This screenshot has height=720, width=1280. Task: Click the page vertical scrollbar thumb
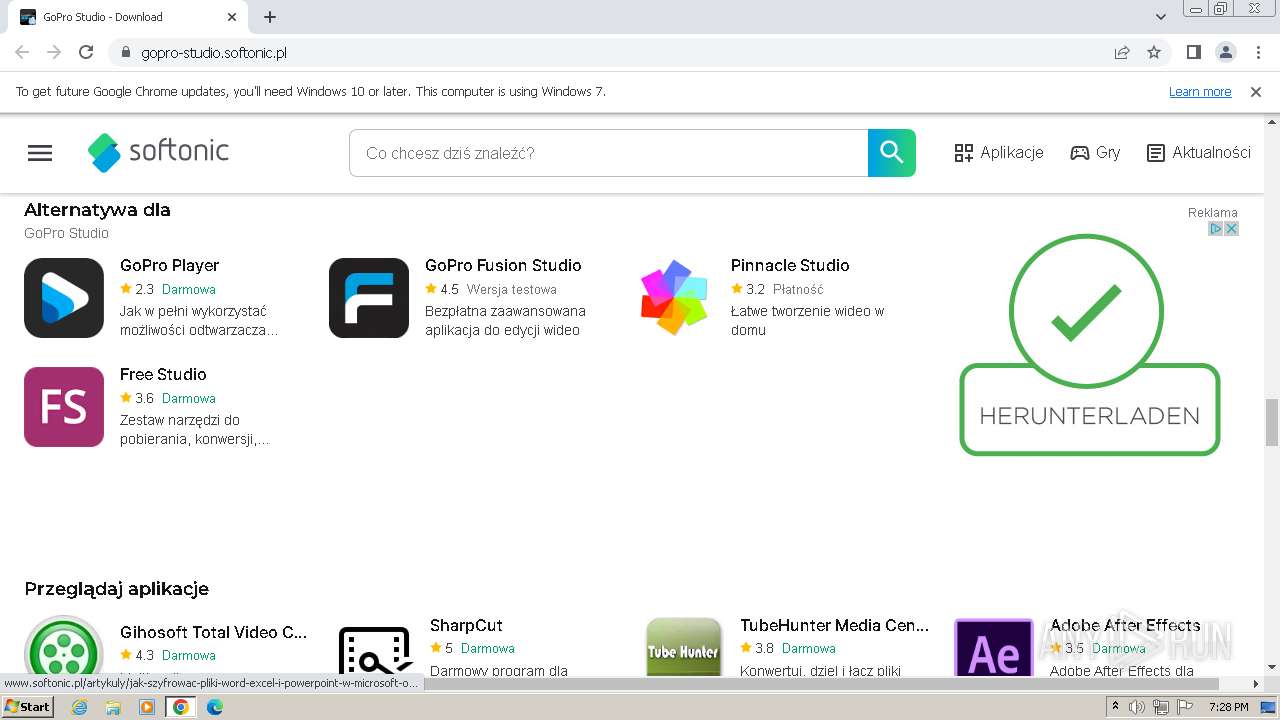coord(1272,422)
